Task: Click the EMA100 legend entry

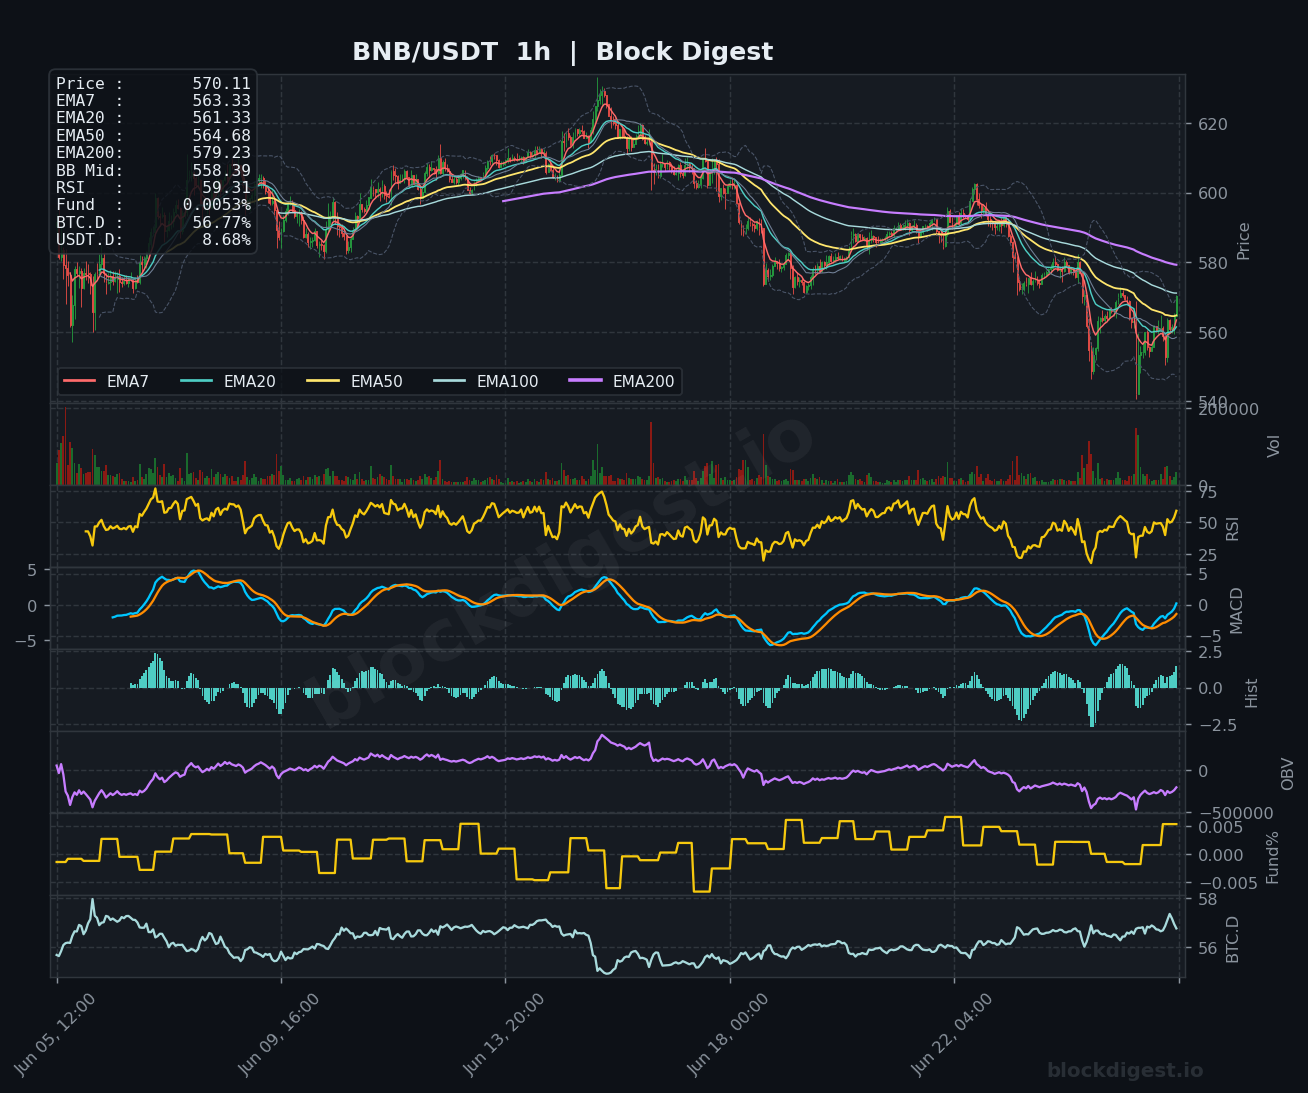Action: [x=486, y=381]
